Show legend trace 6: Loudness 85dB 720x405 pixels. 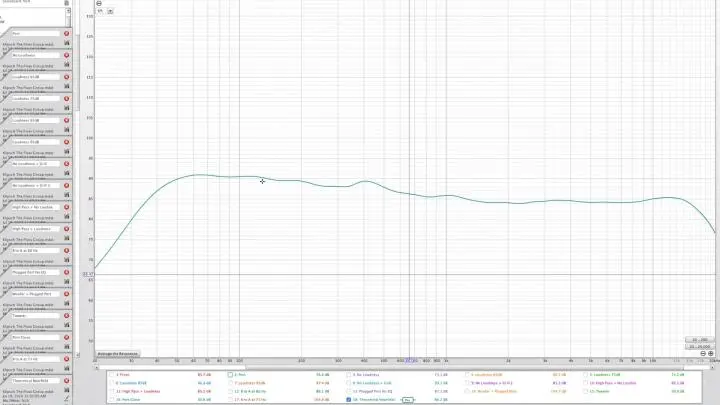(x=112, y=383)
